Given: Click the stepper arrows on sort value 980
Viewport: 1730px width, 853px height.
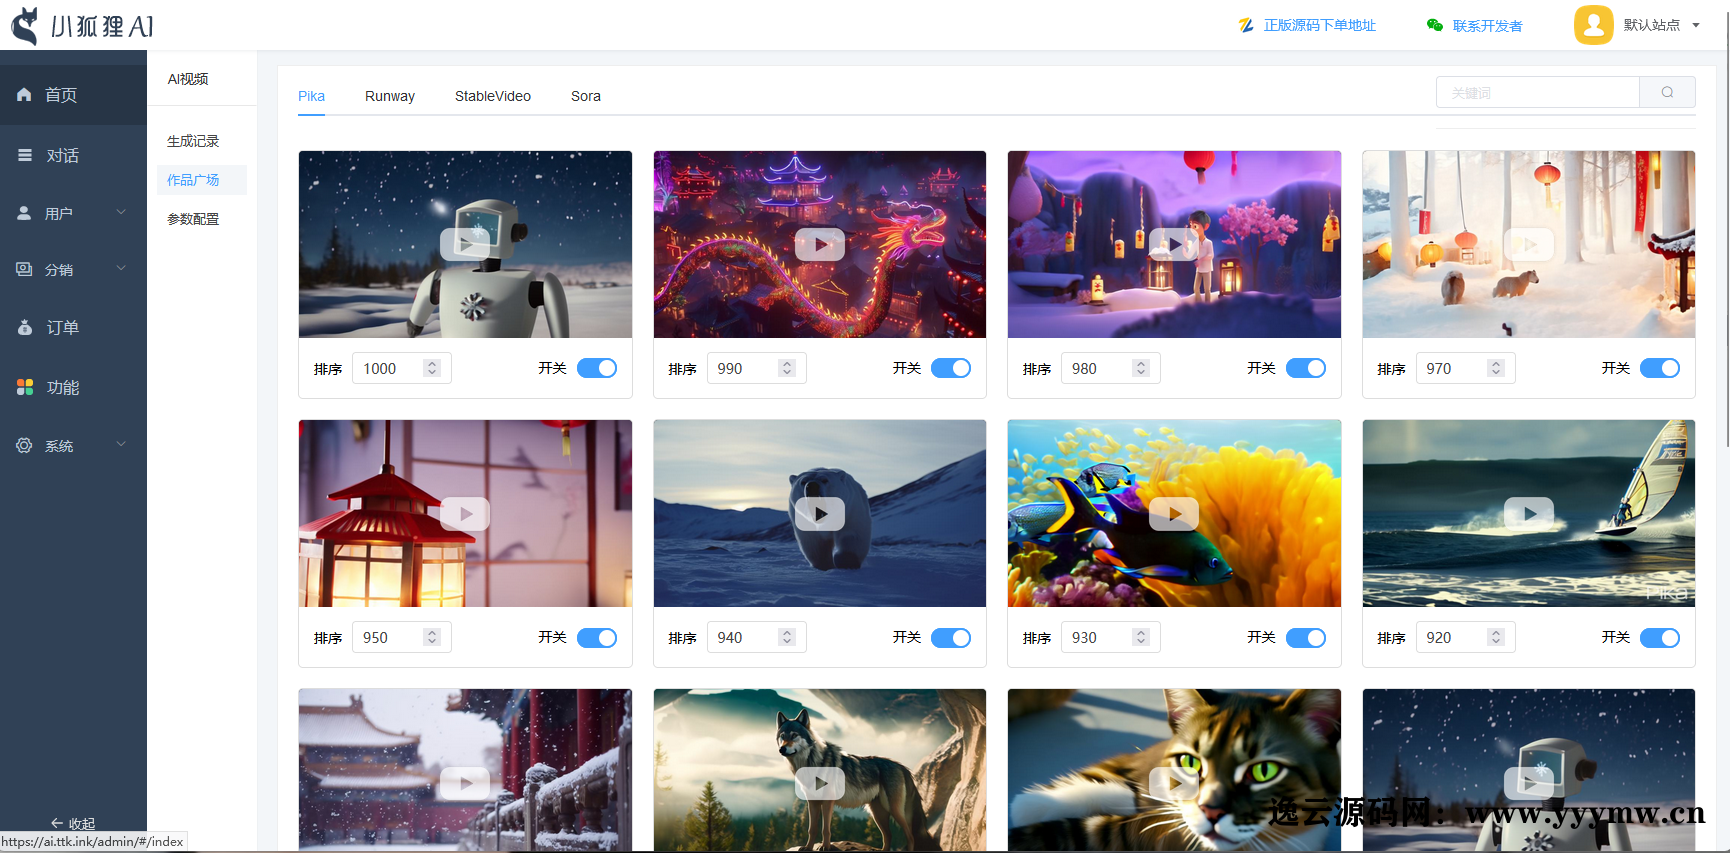Looking at the screenshot, I should [1141, 368].
